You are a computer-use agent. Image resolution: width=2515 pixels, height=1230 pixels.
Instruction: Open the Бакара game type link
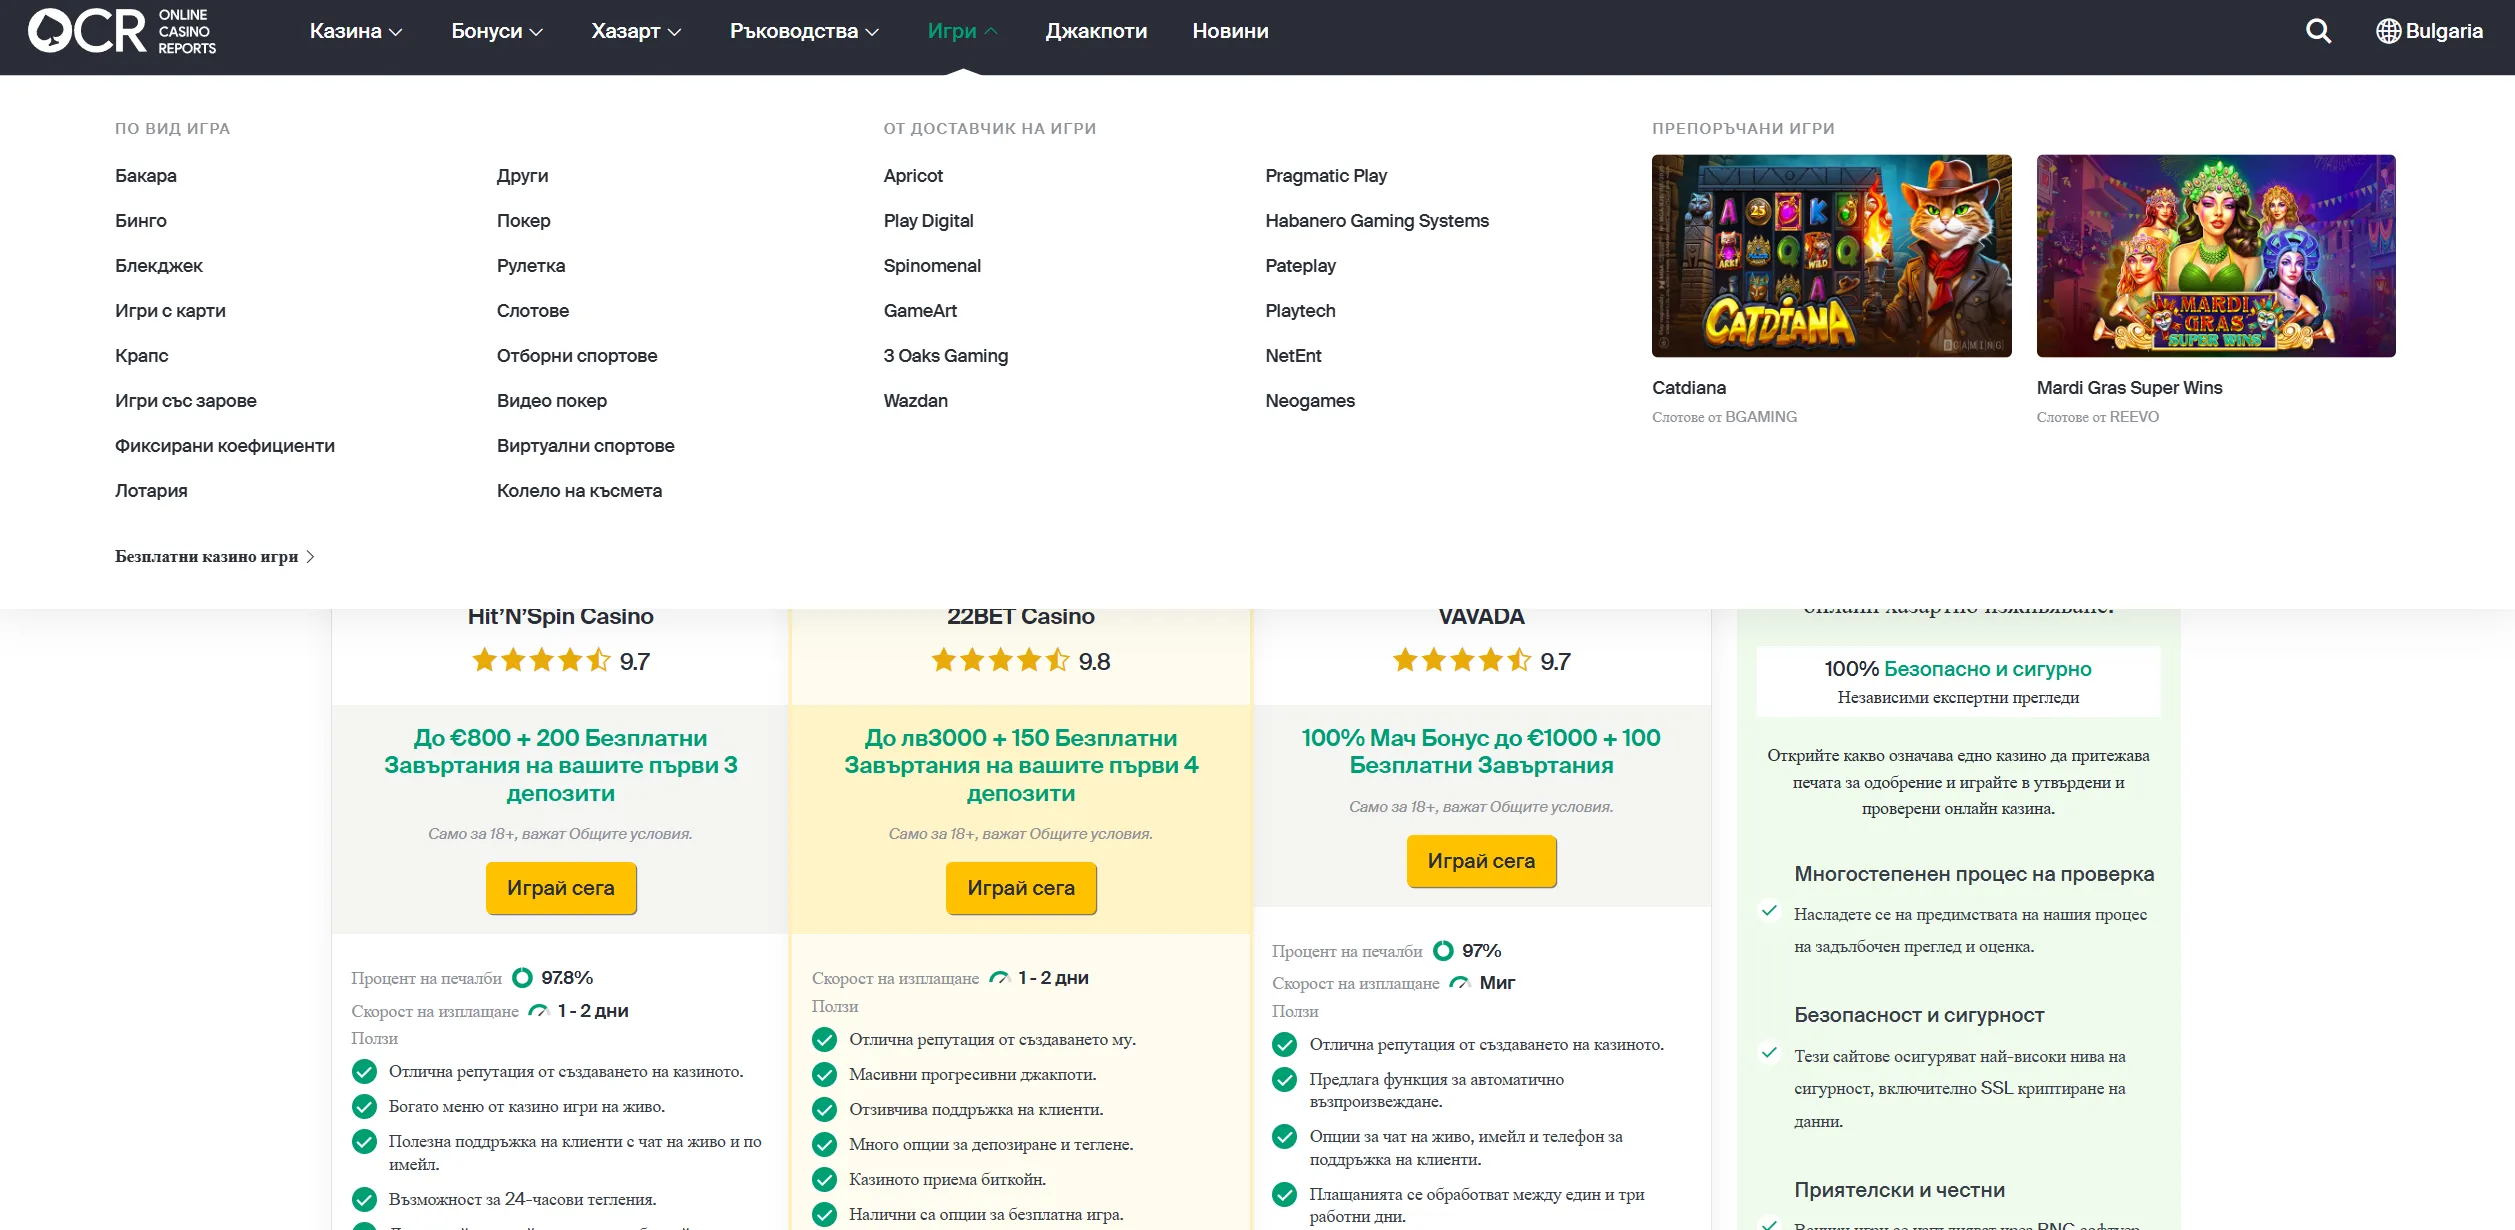(146, 176)
